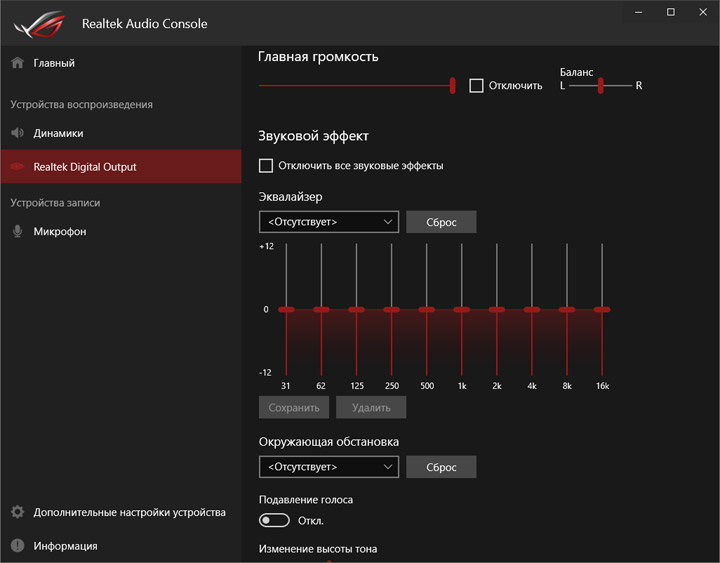Minimize the Realtek Audio Console window
This screenshot has height=563, width=720.
coord(638,12)
